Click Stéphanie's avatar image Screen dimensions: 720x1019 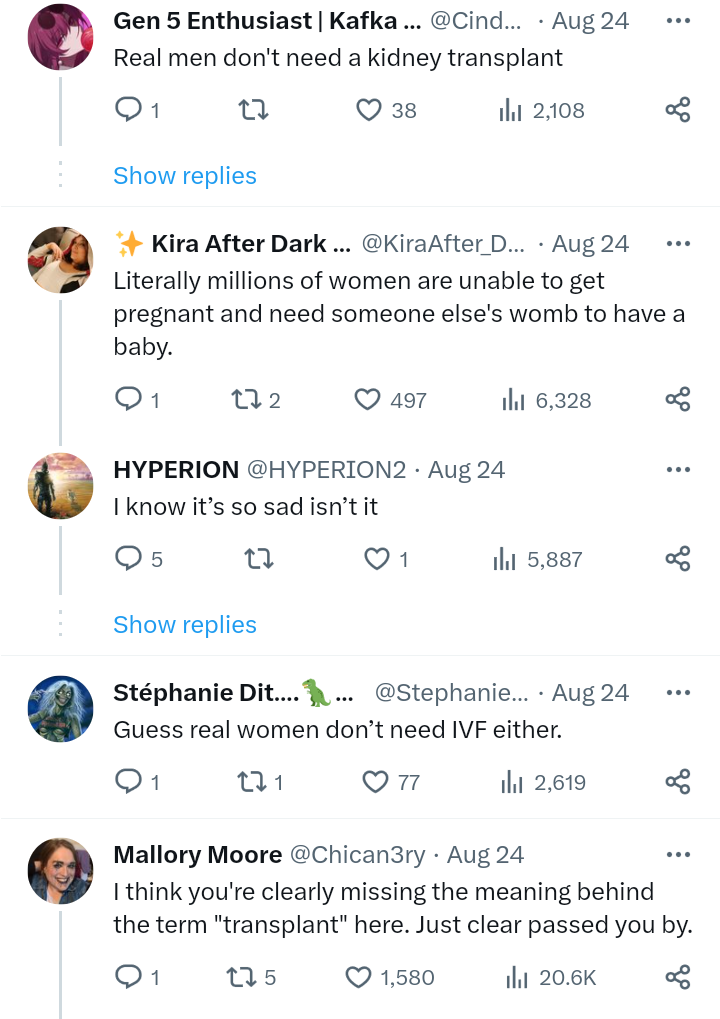tap(60, 709)
